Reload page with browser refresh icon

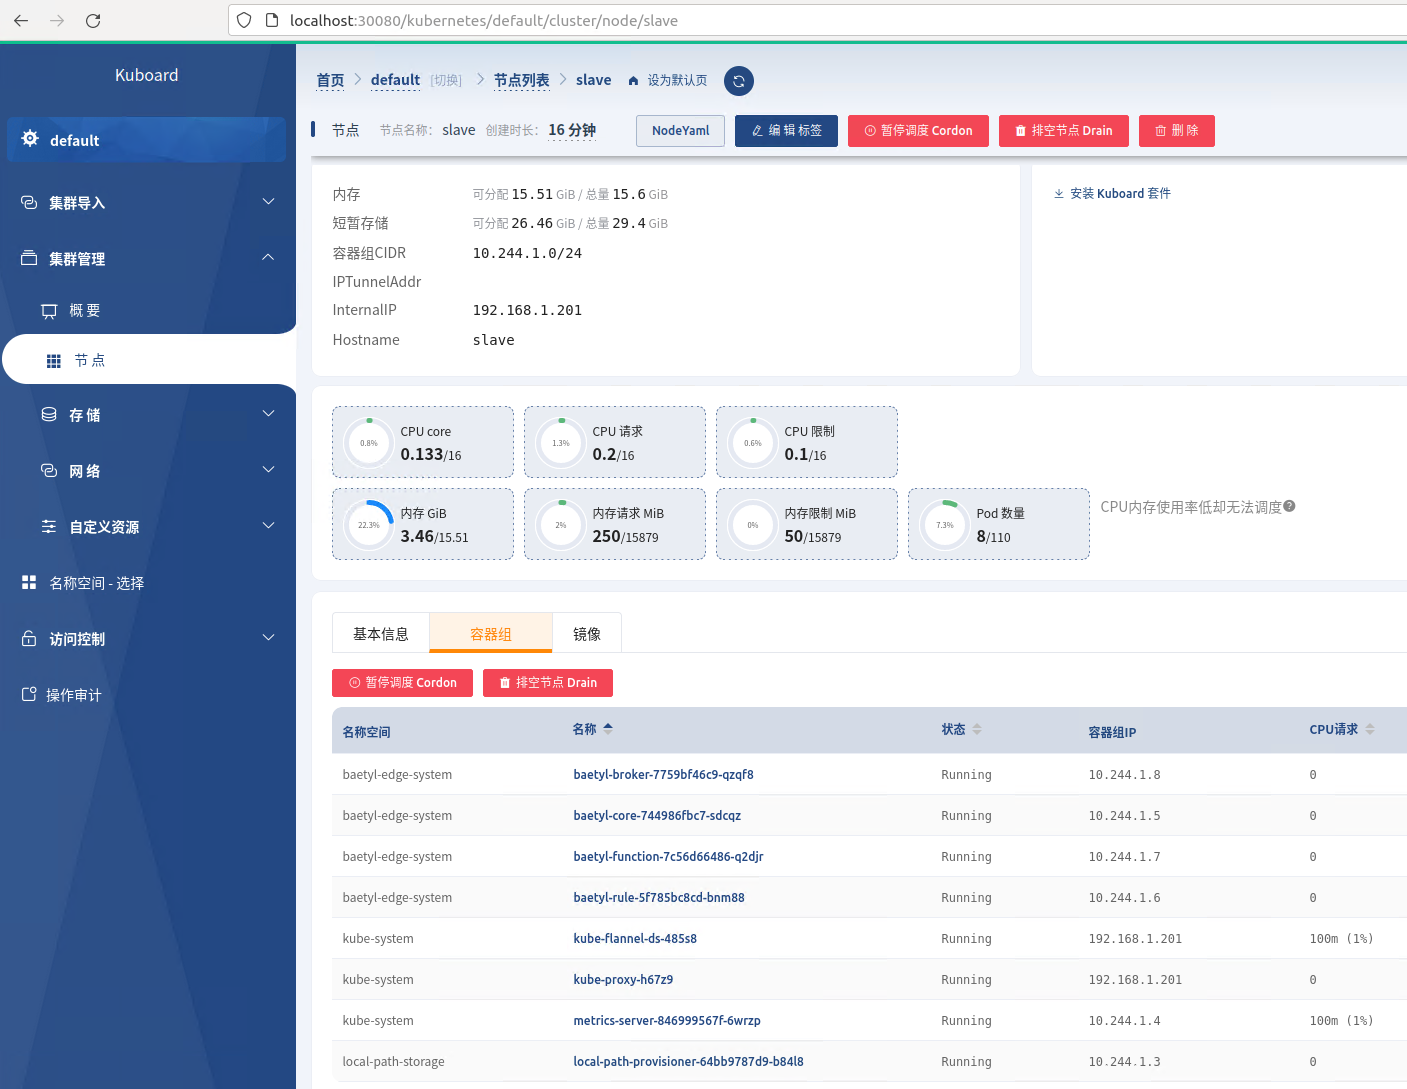[93, 20]
